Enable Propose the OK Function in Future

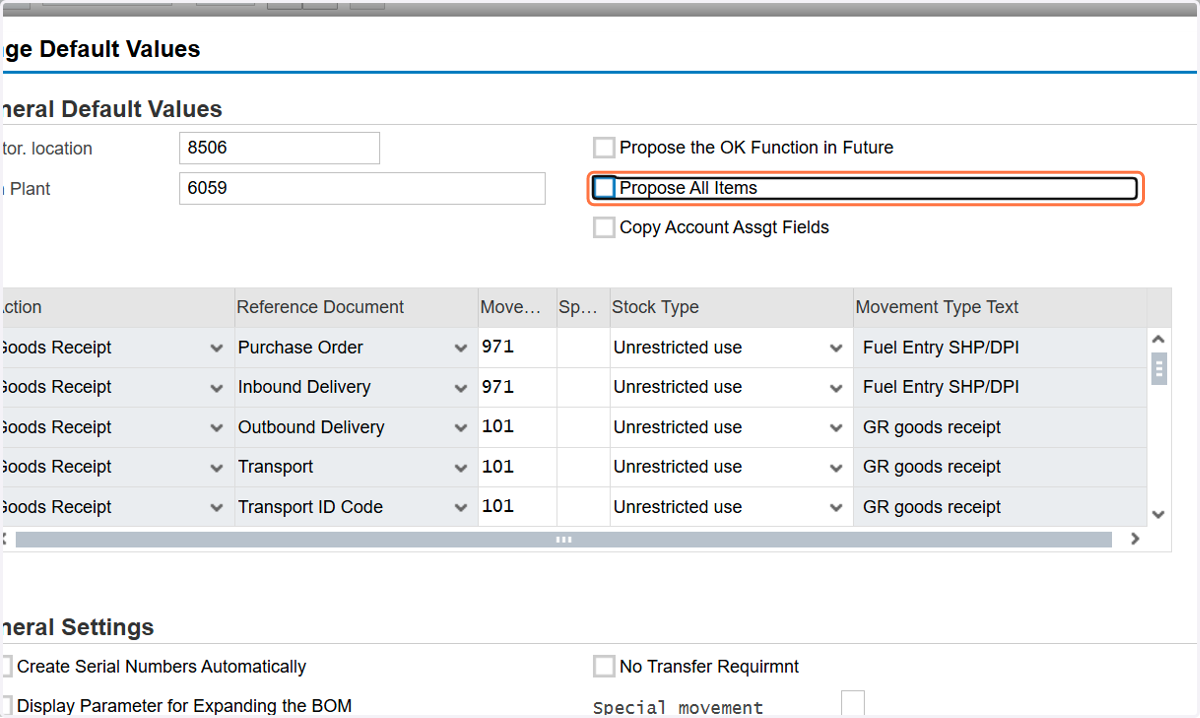(604, 148)
